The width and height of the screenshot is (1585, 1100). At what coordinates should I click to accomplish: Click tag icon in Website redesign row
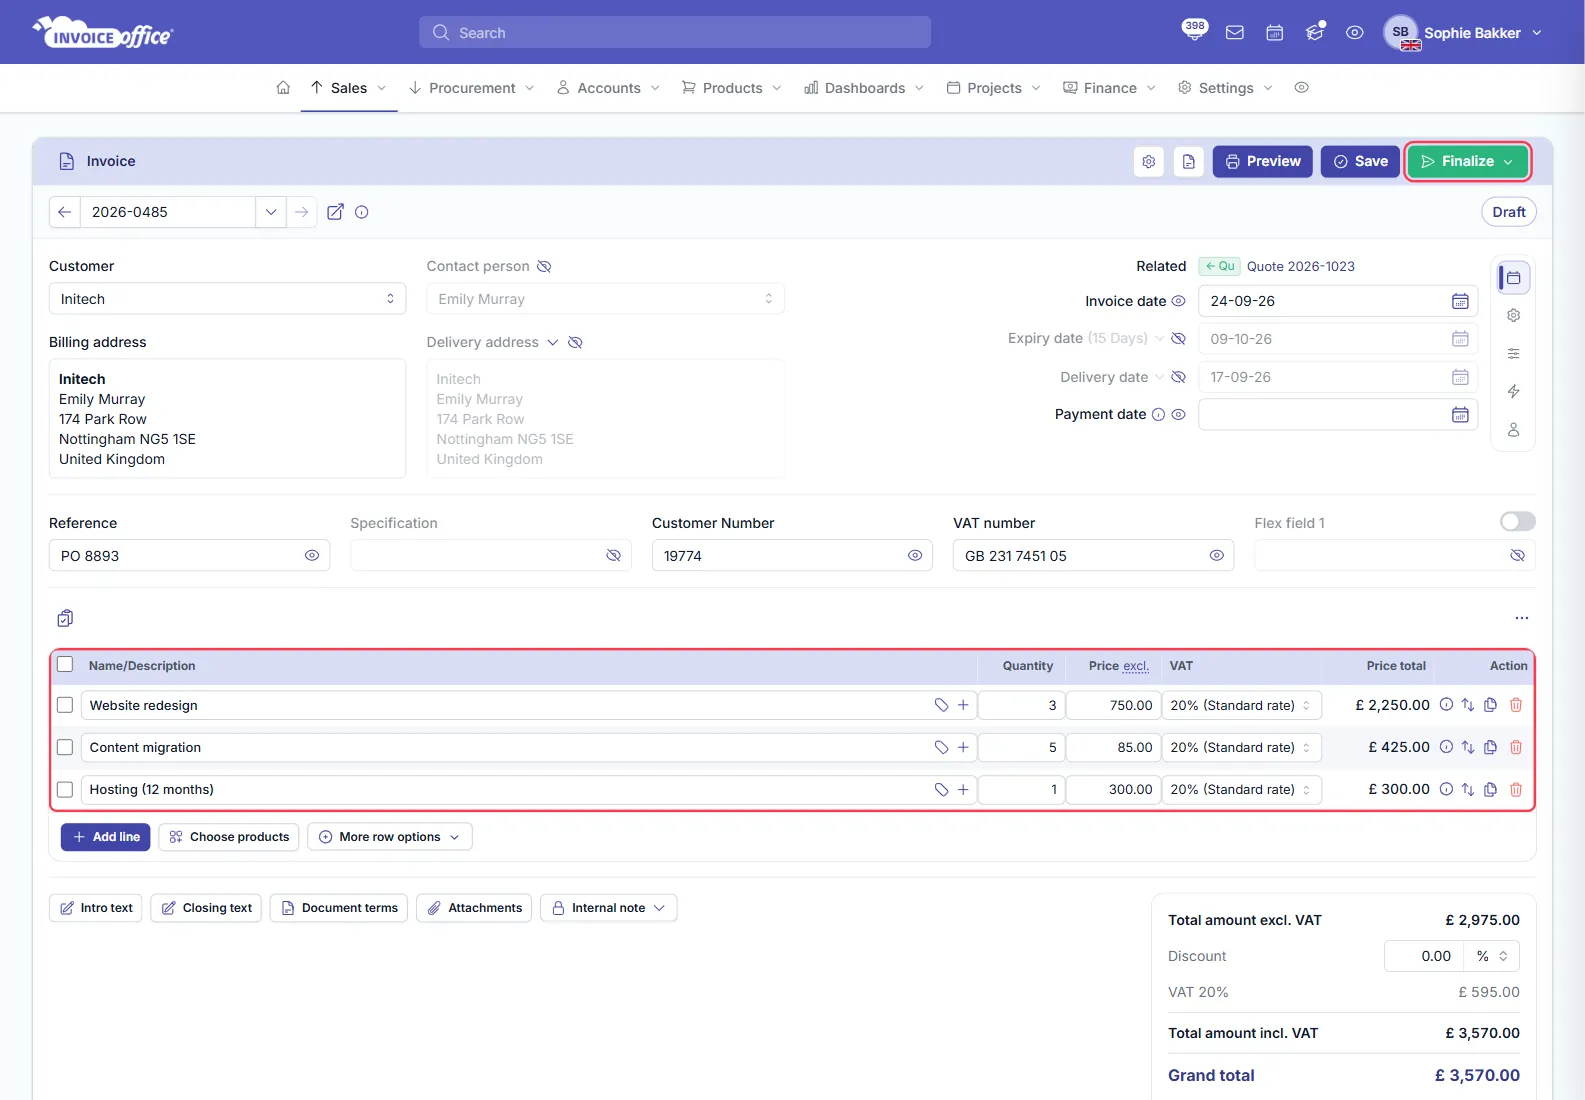coord(941,705)
